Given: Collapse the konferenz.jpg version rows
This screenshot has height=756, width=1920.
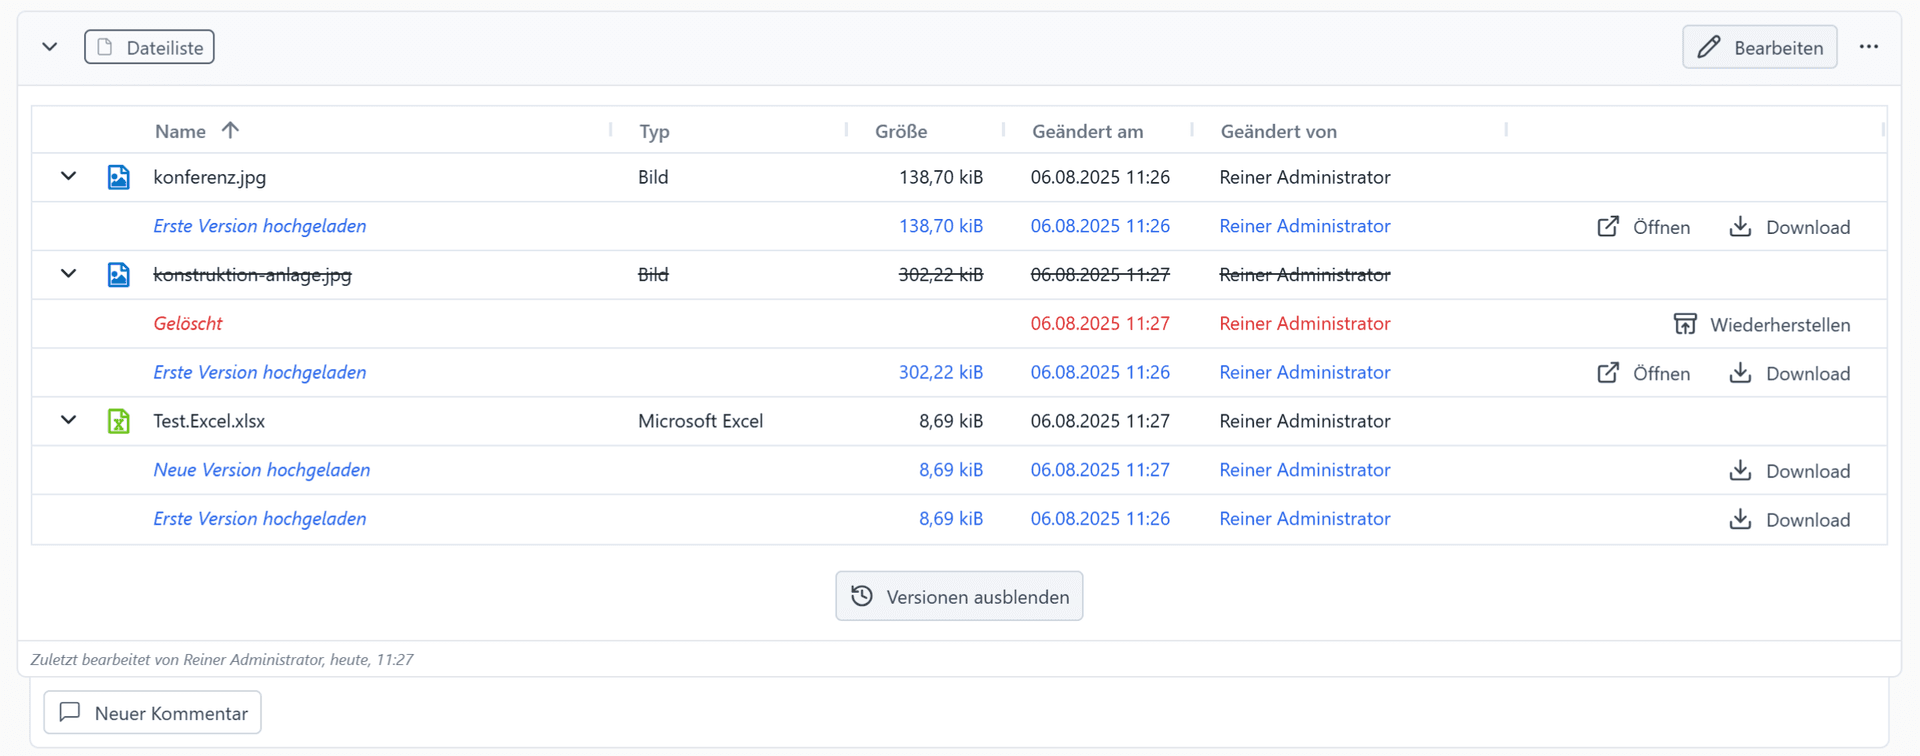Looking at the screenshot, I should [68, 177].
